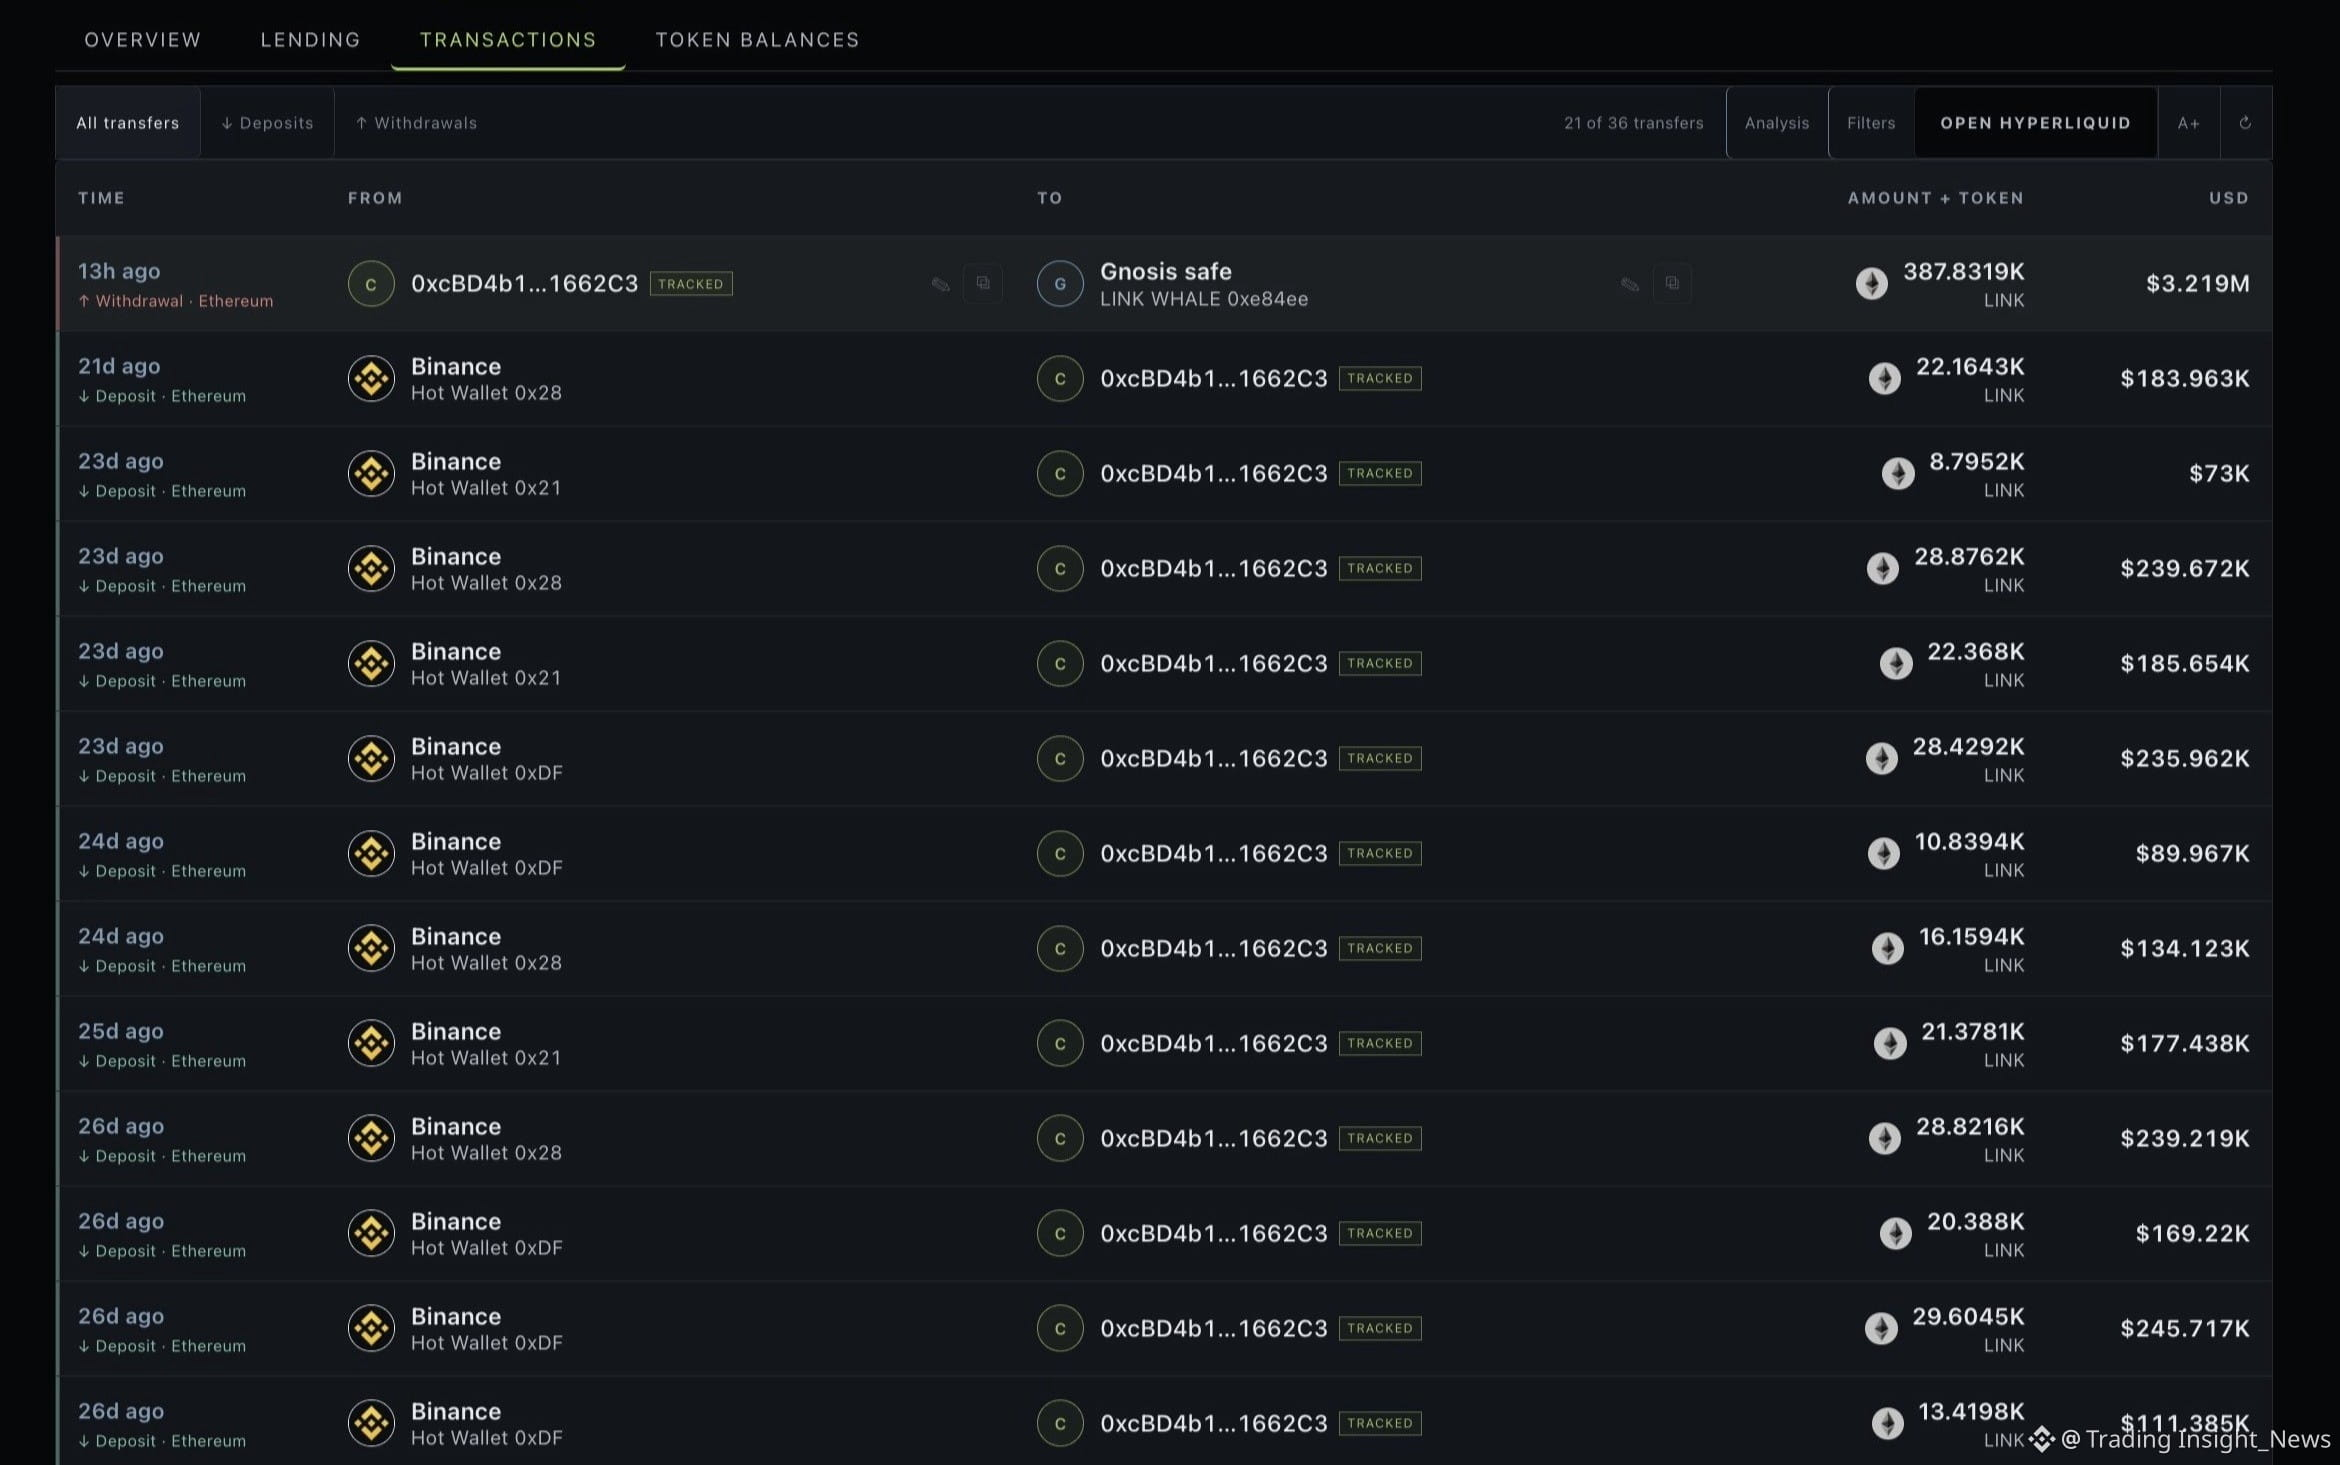Select the Transactions tab

click(x=508, y=40)
